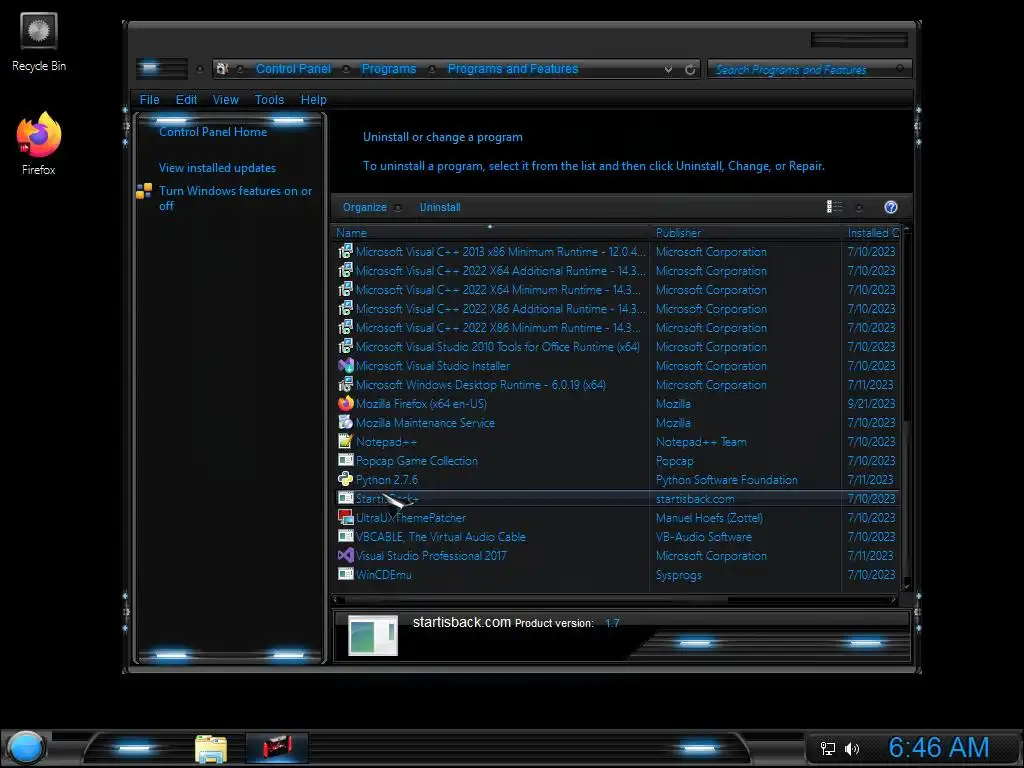Expand the address bar history dropdown
Image resolution: width=1024 pixels, height=768 pixels.
tap(668, 69)
